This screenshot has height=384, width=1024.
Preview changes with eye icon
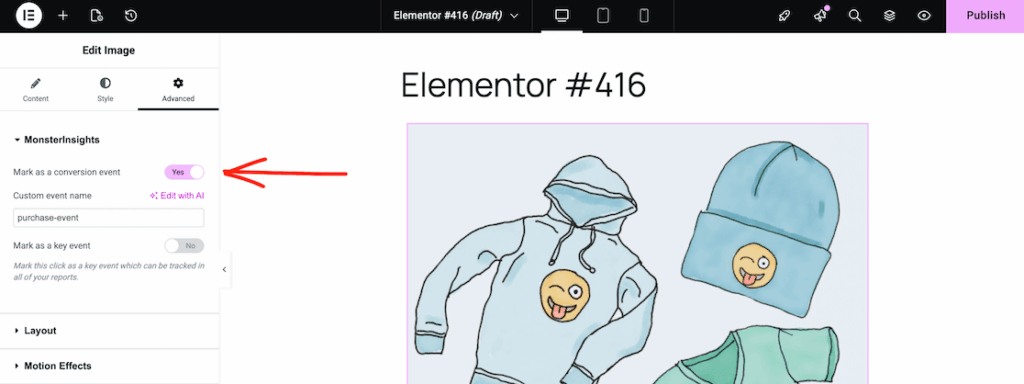click(x=924, y=16)
